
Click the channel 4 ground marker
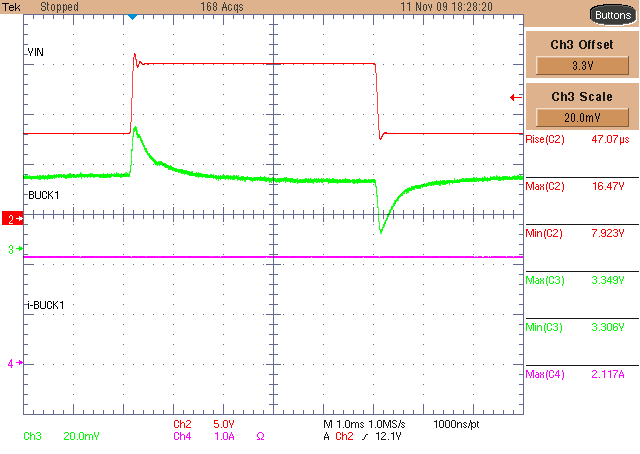[15, 363]
